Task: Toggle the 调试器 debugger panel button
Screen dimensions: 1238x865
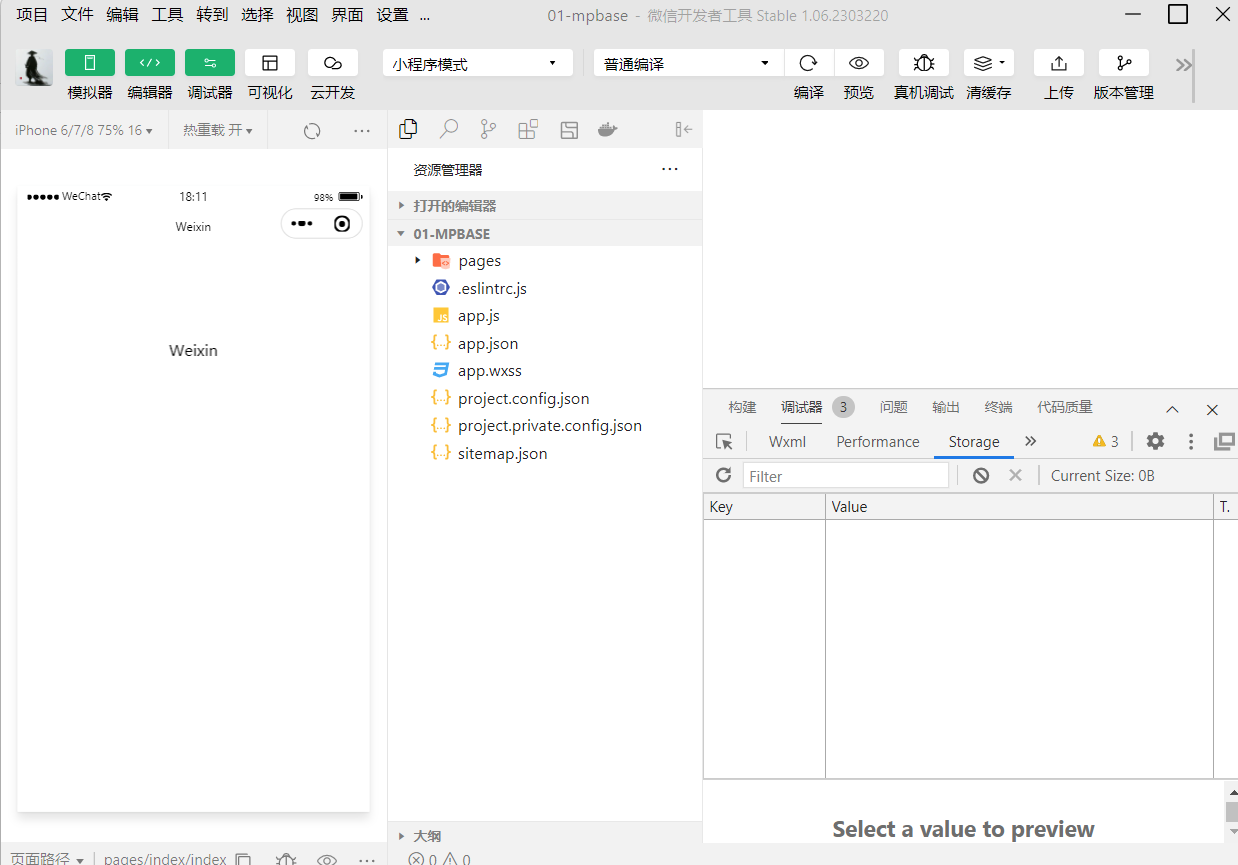Action: point(210,63)
